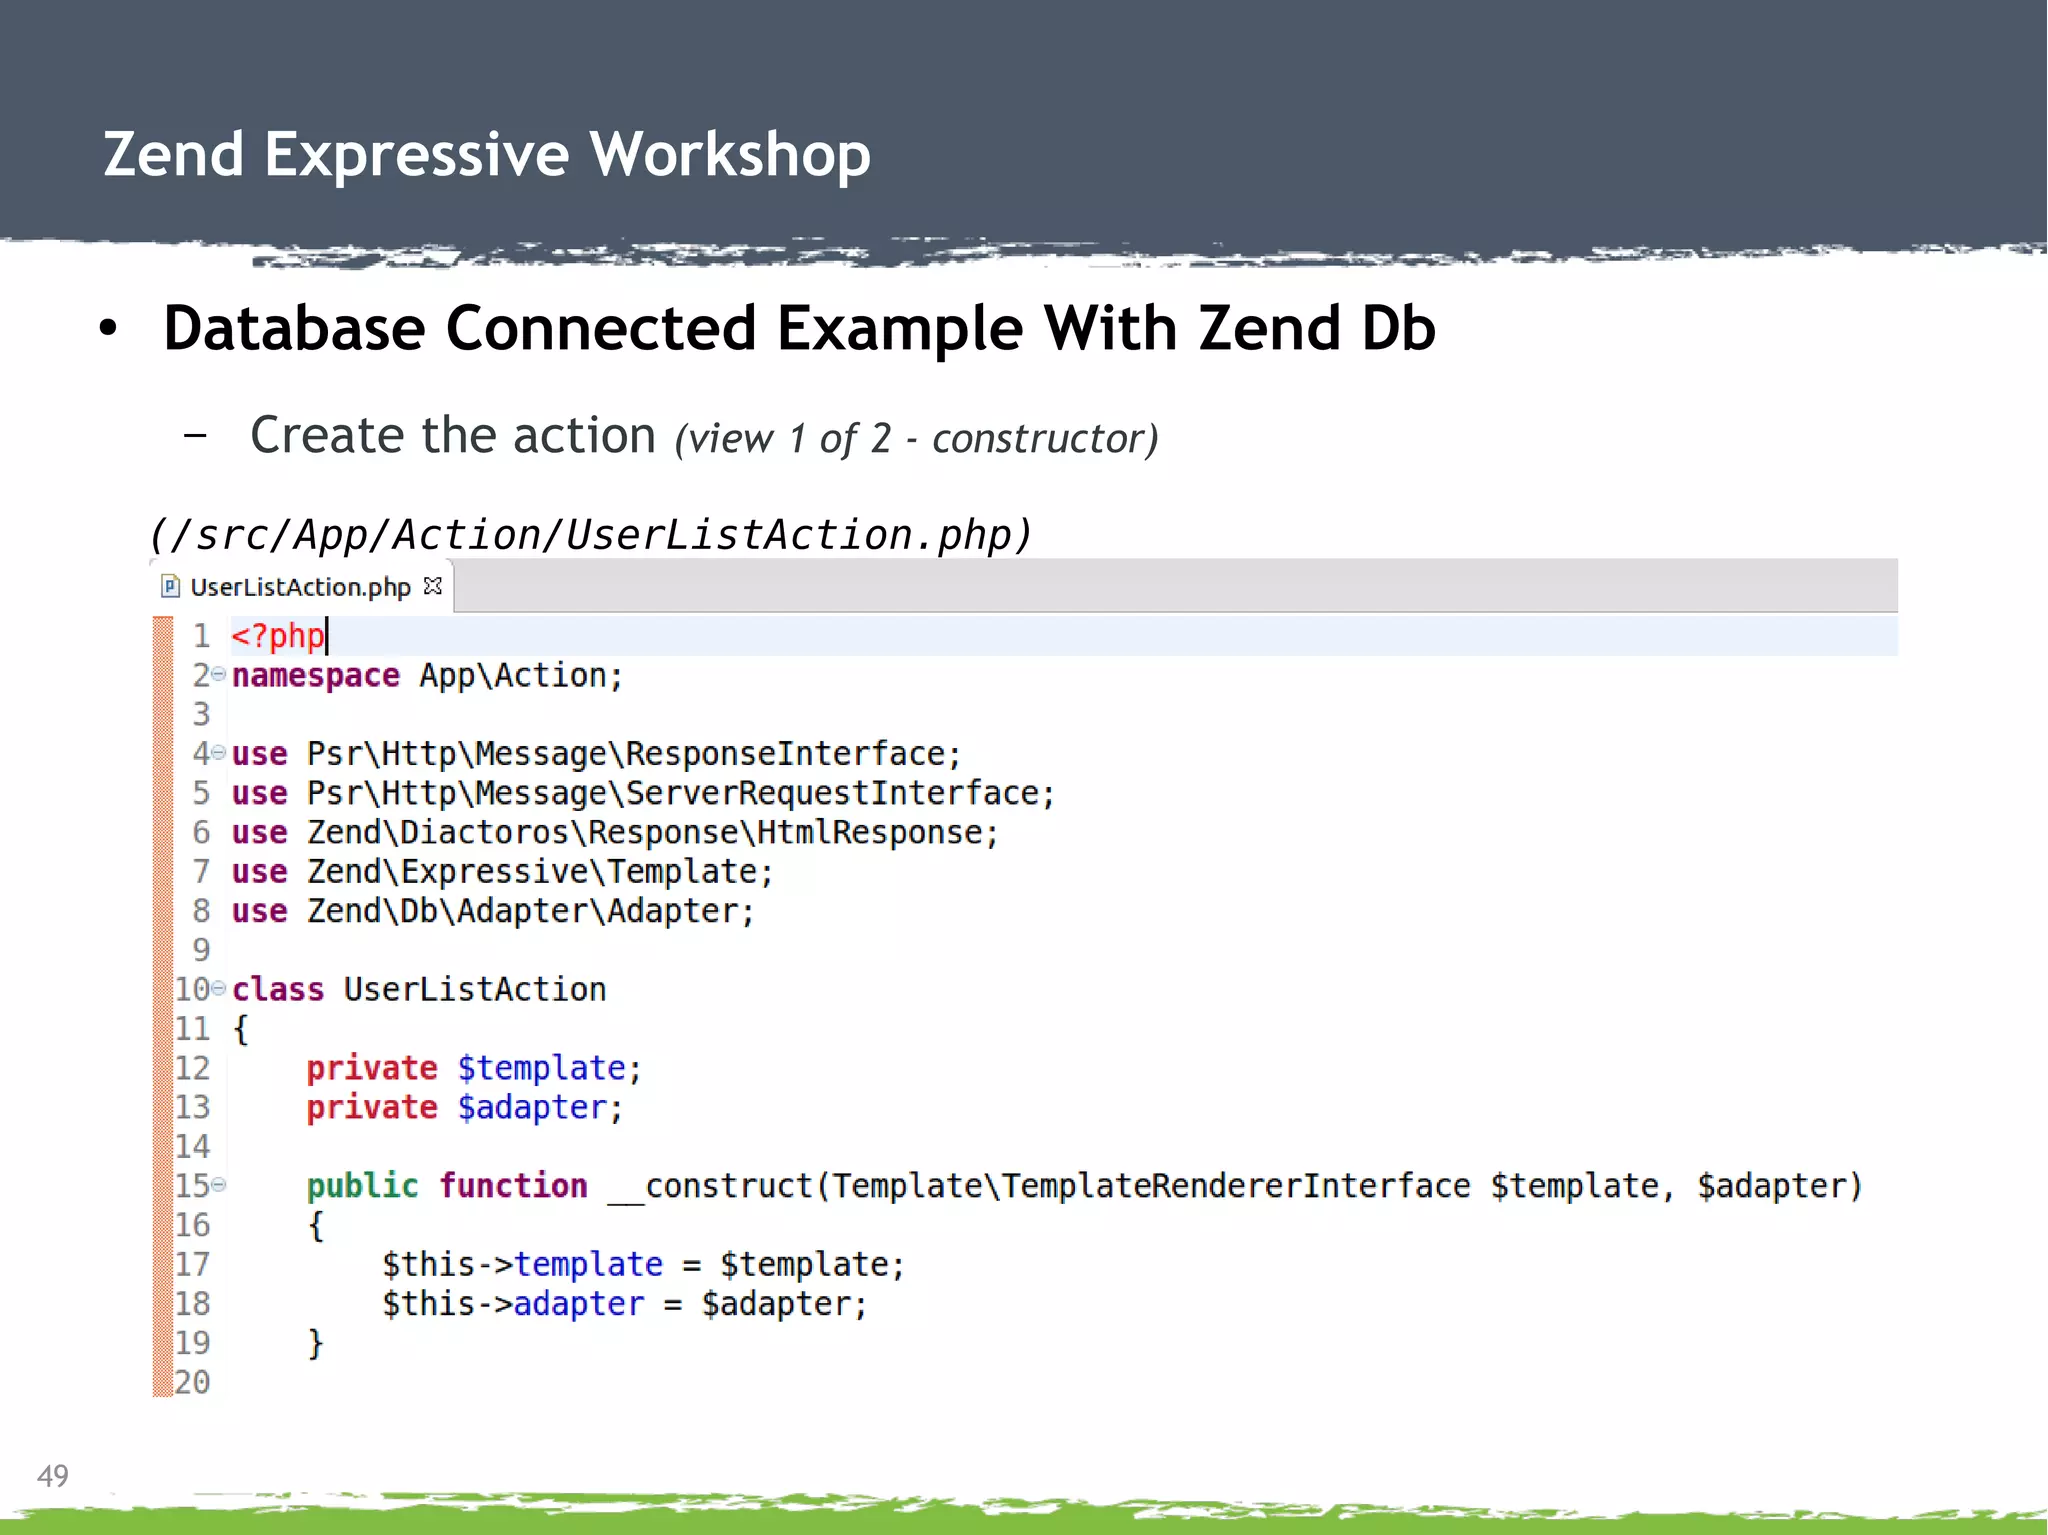Click 'Template\TemplateRendererInterface' type hint

click(x=1151, y=1187)
